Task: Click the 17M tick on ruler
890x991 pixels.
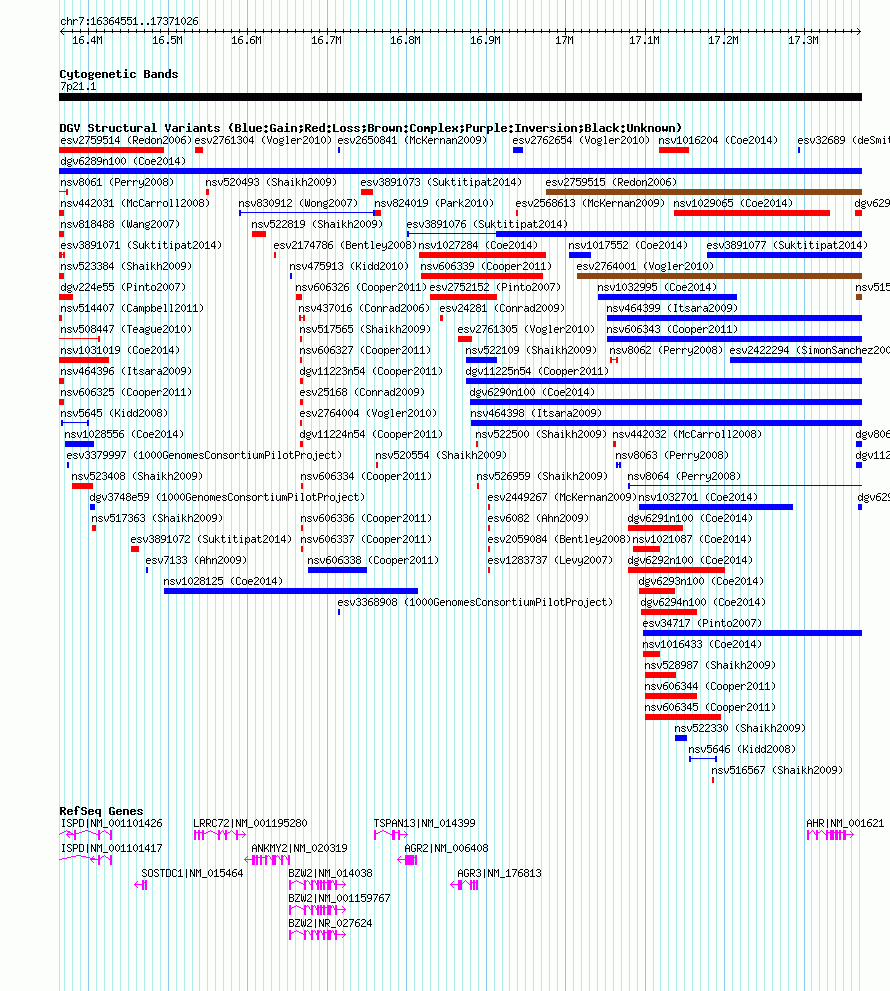Action: (564, 40)
